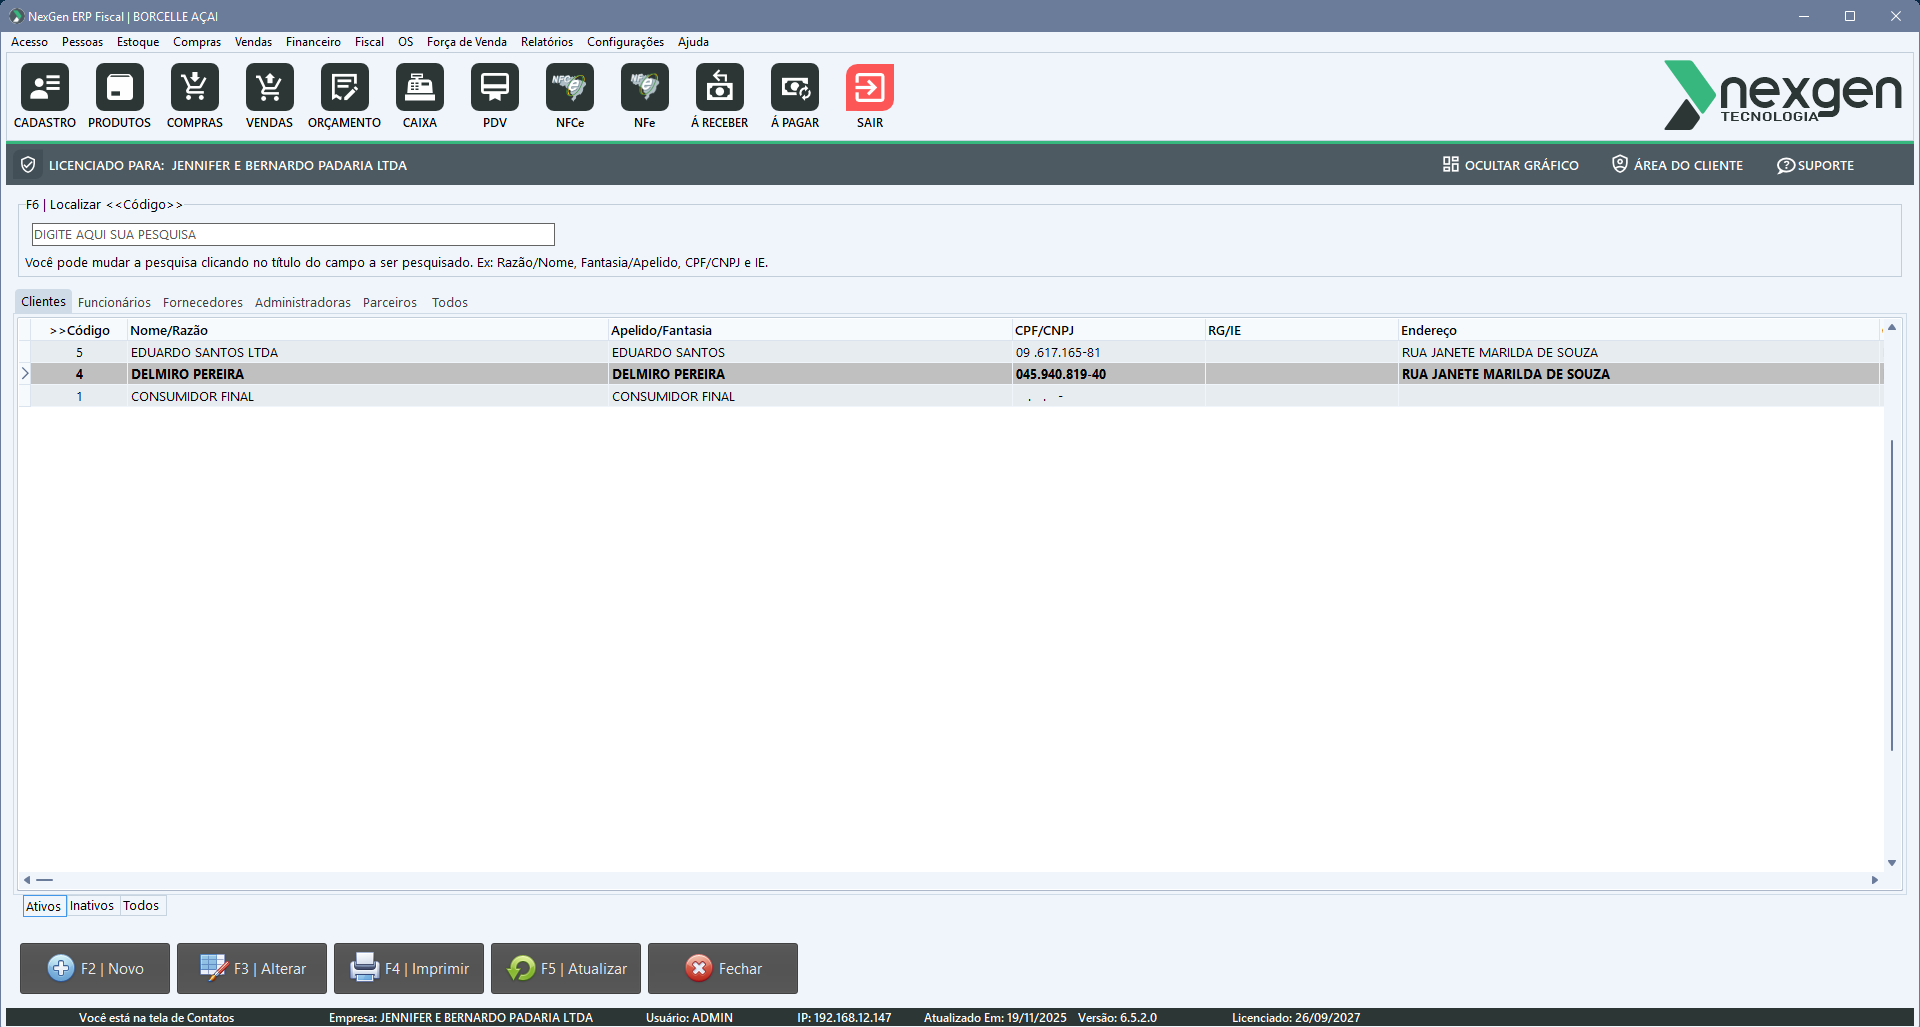Launch the COMPRAS cart icon

tap(195, 88)
